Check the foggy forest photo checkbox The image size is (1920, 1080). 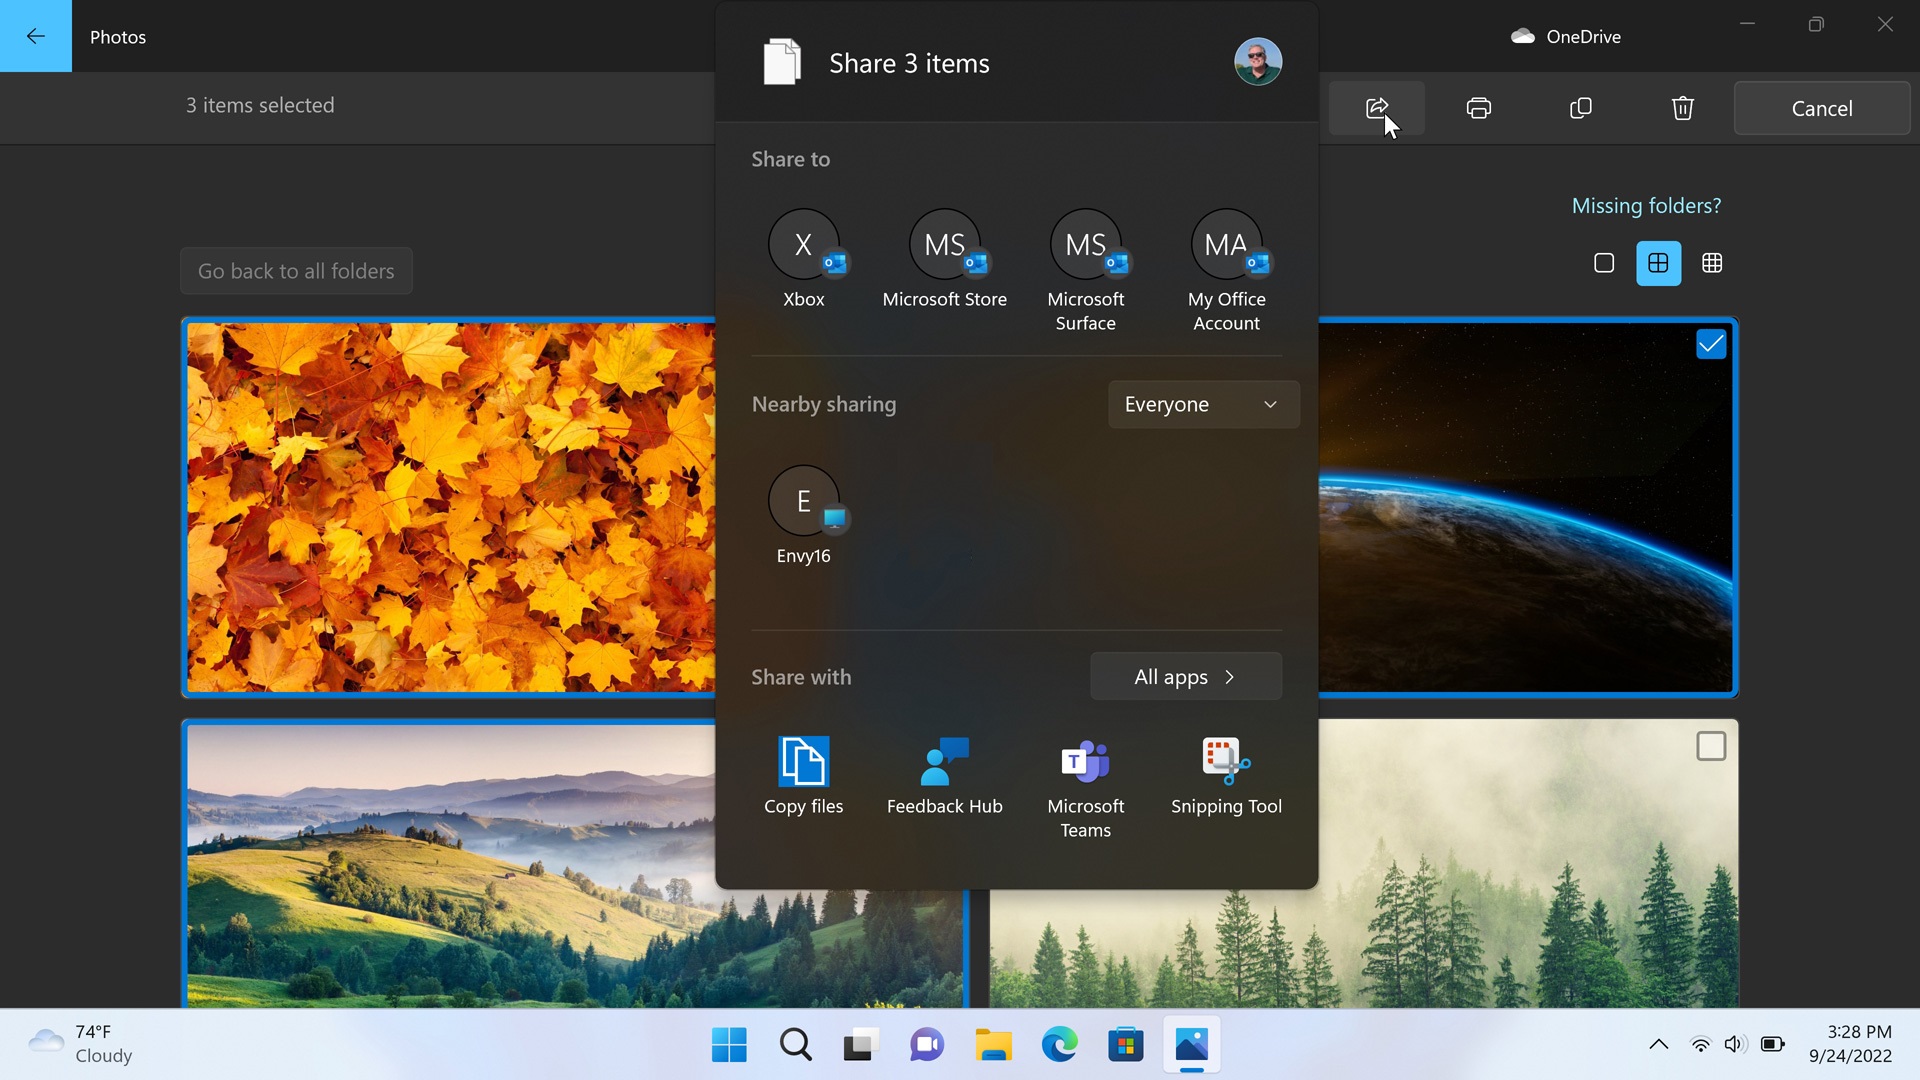point(1711,746)
